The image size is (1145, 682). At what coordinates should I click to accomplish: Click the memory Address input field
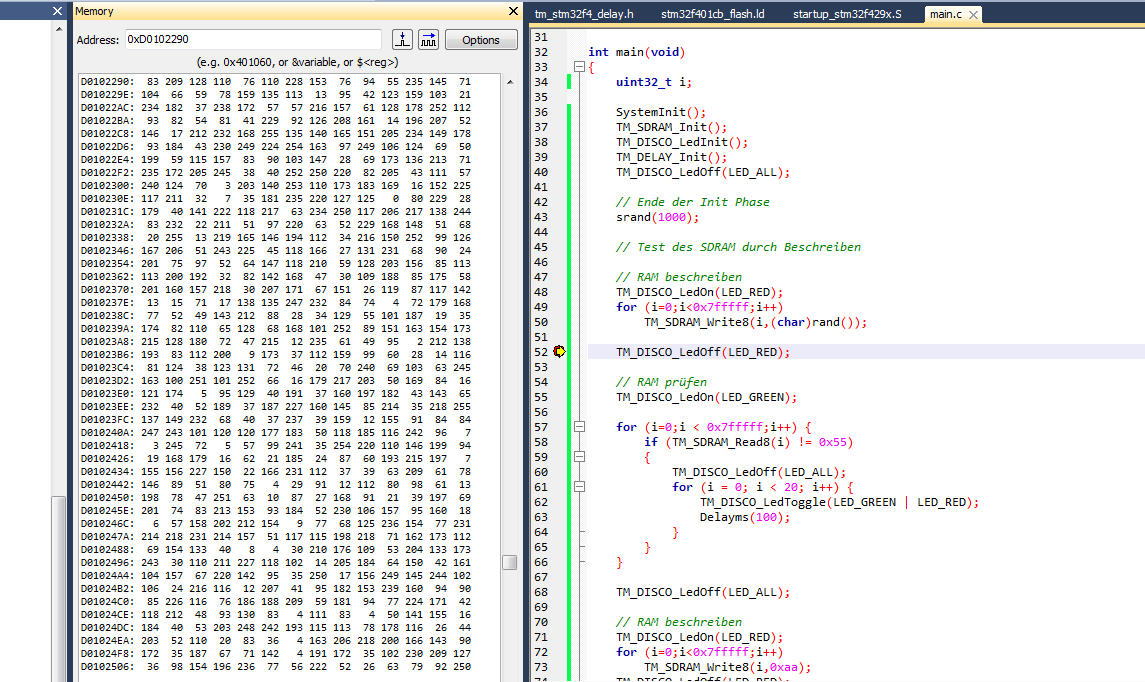[251, 40]
